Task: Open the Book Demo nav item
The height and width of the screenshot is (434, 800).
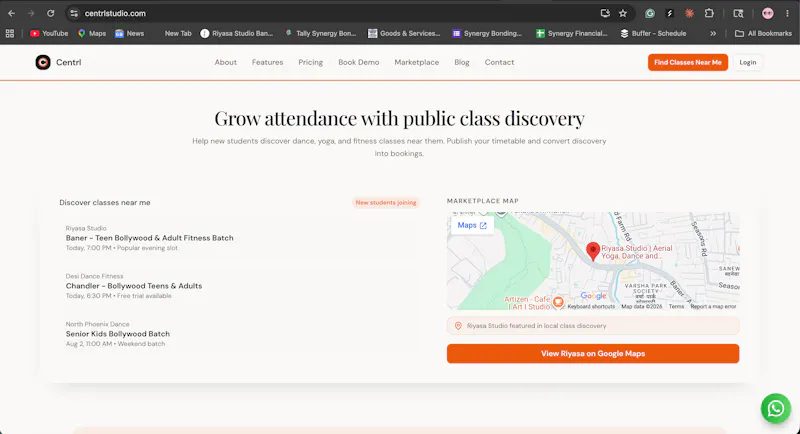Action: pyautogui.click(x=359, y=62)
